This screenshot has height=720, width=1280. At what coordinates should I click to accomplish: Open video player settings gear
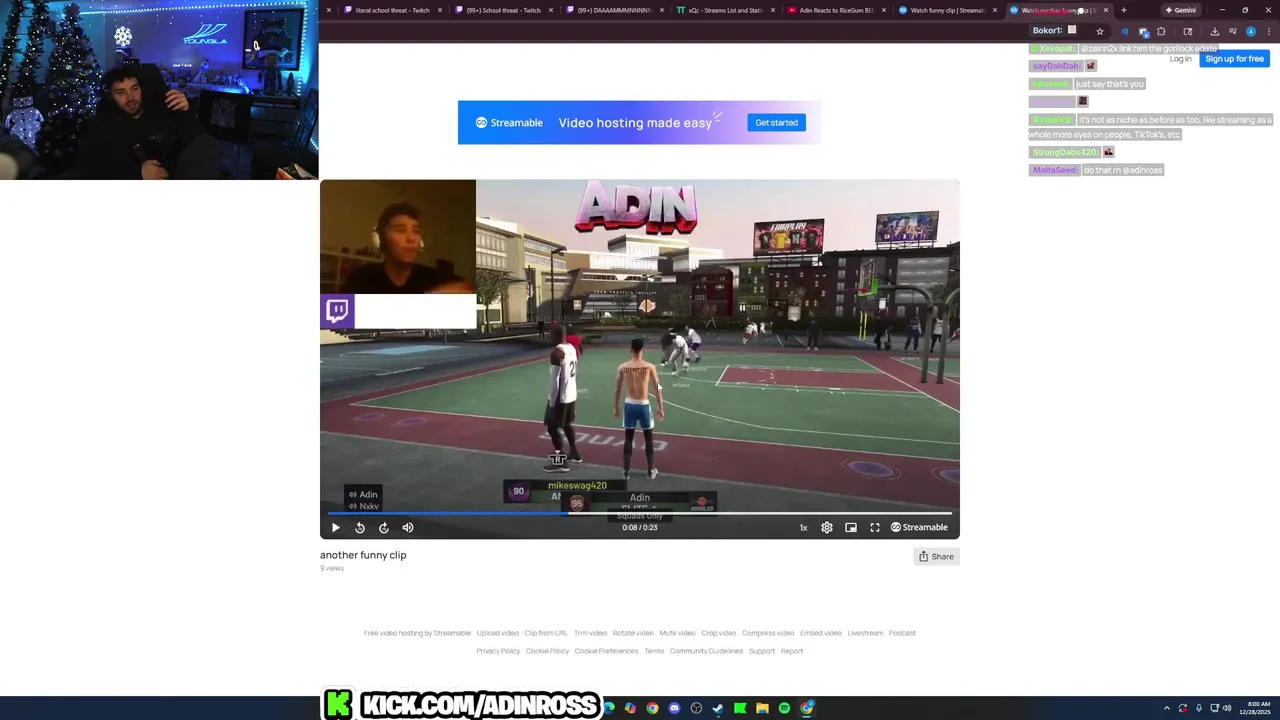point(827,527)
